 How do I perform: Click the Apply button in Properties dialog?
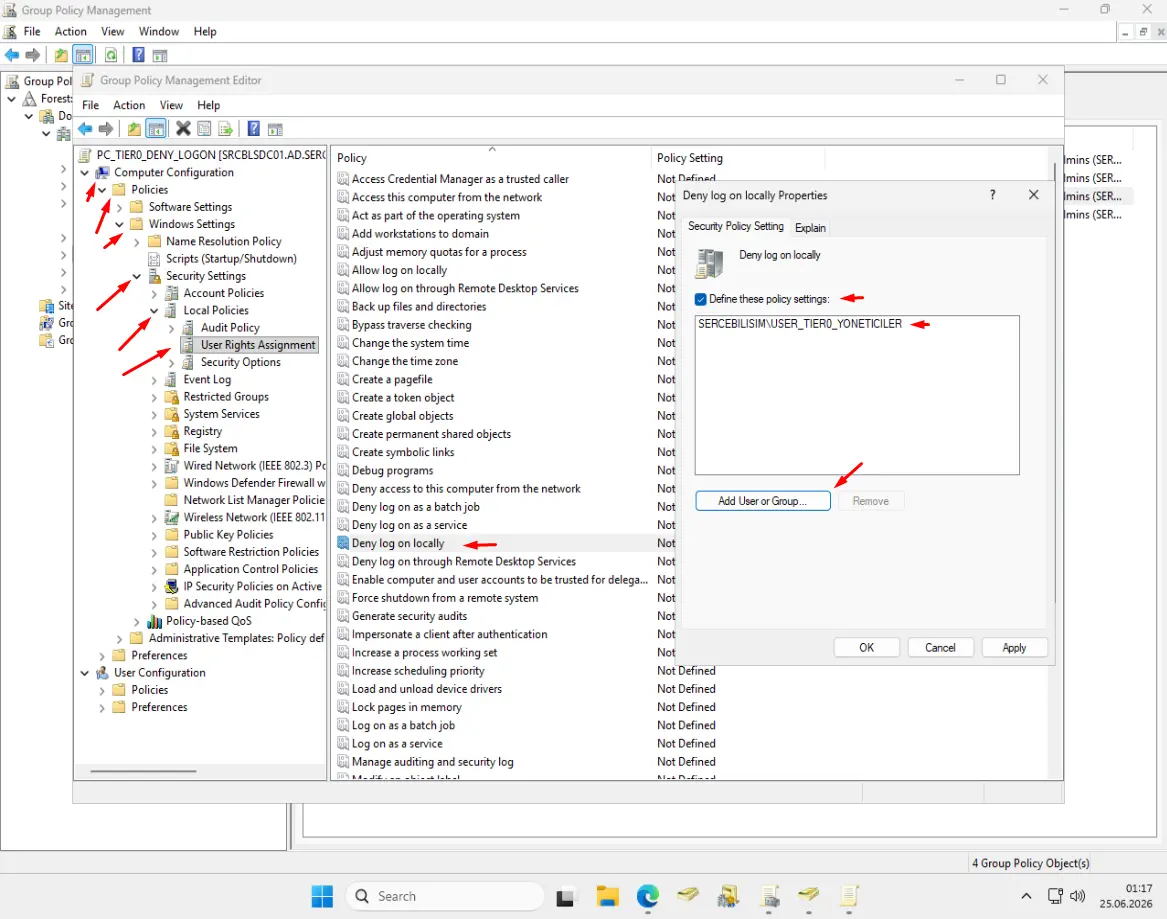pos(1014,647)
